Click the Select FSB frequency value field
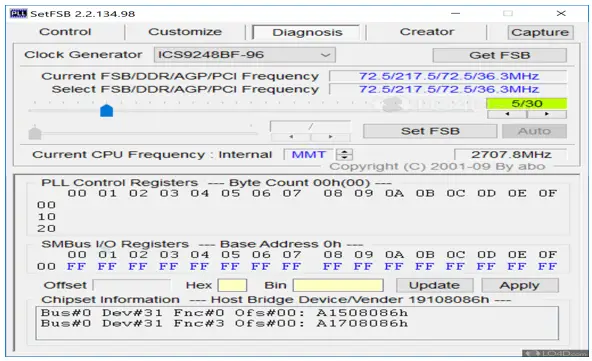Screen dimensions: 592x361 pos(448,89)
